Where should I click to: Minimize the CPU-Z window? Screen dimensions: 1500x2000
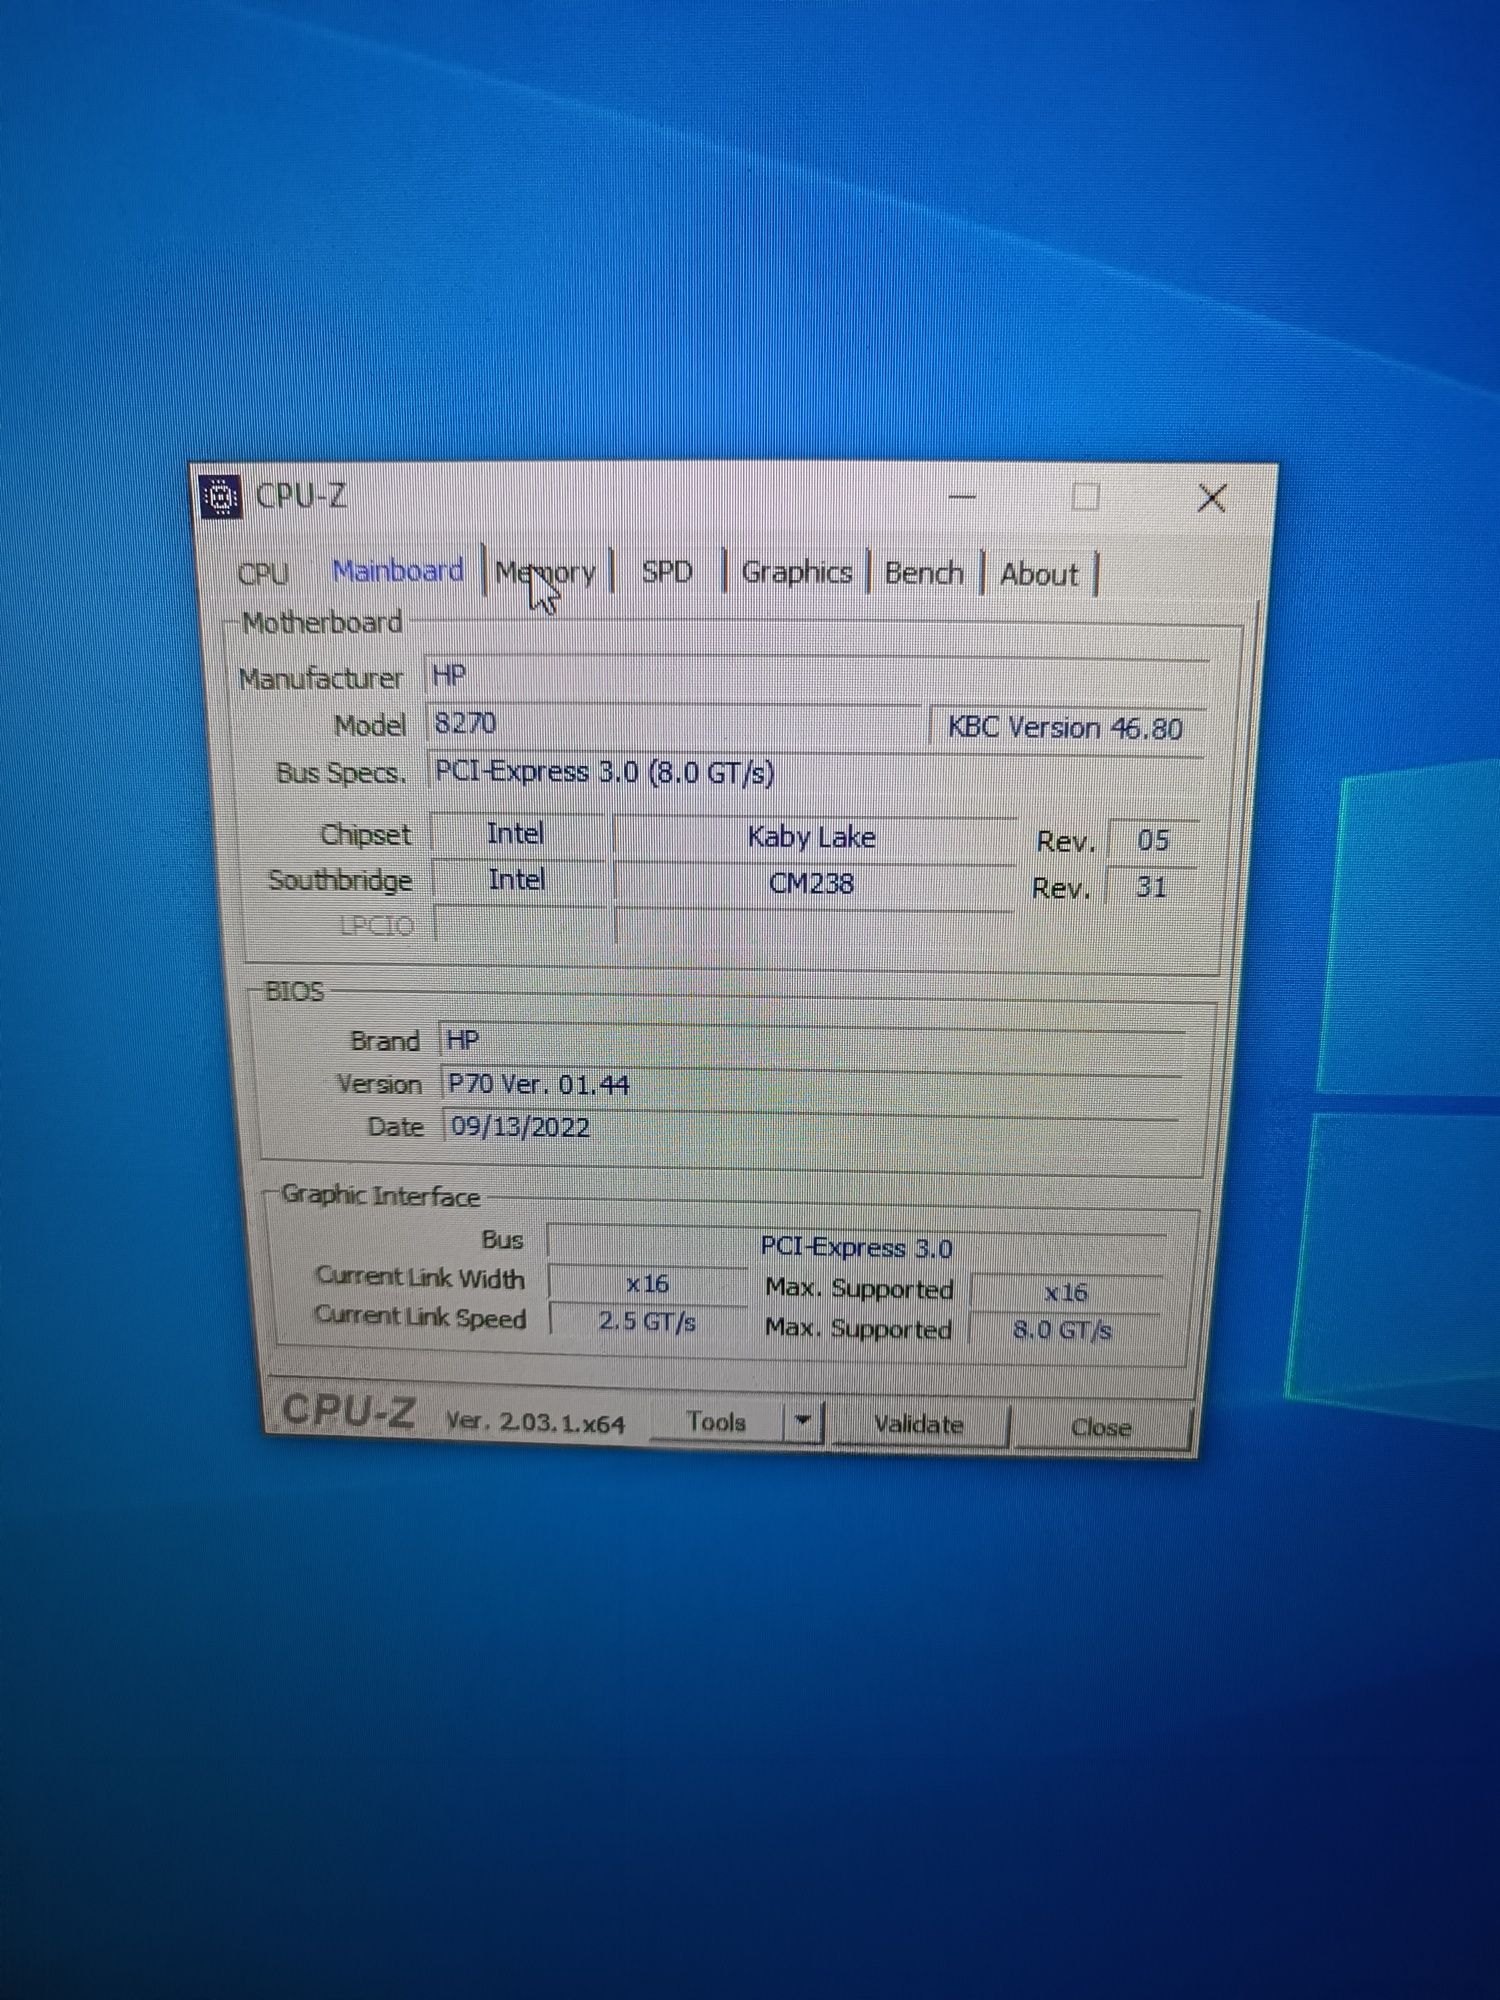click(962, 496)
